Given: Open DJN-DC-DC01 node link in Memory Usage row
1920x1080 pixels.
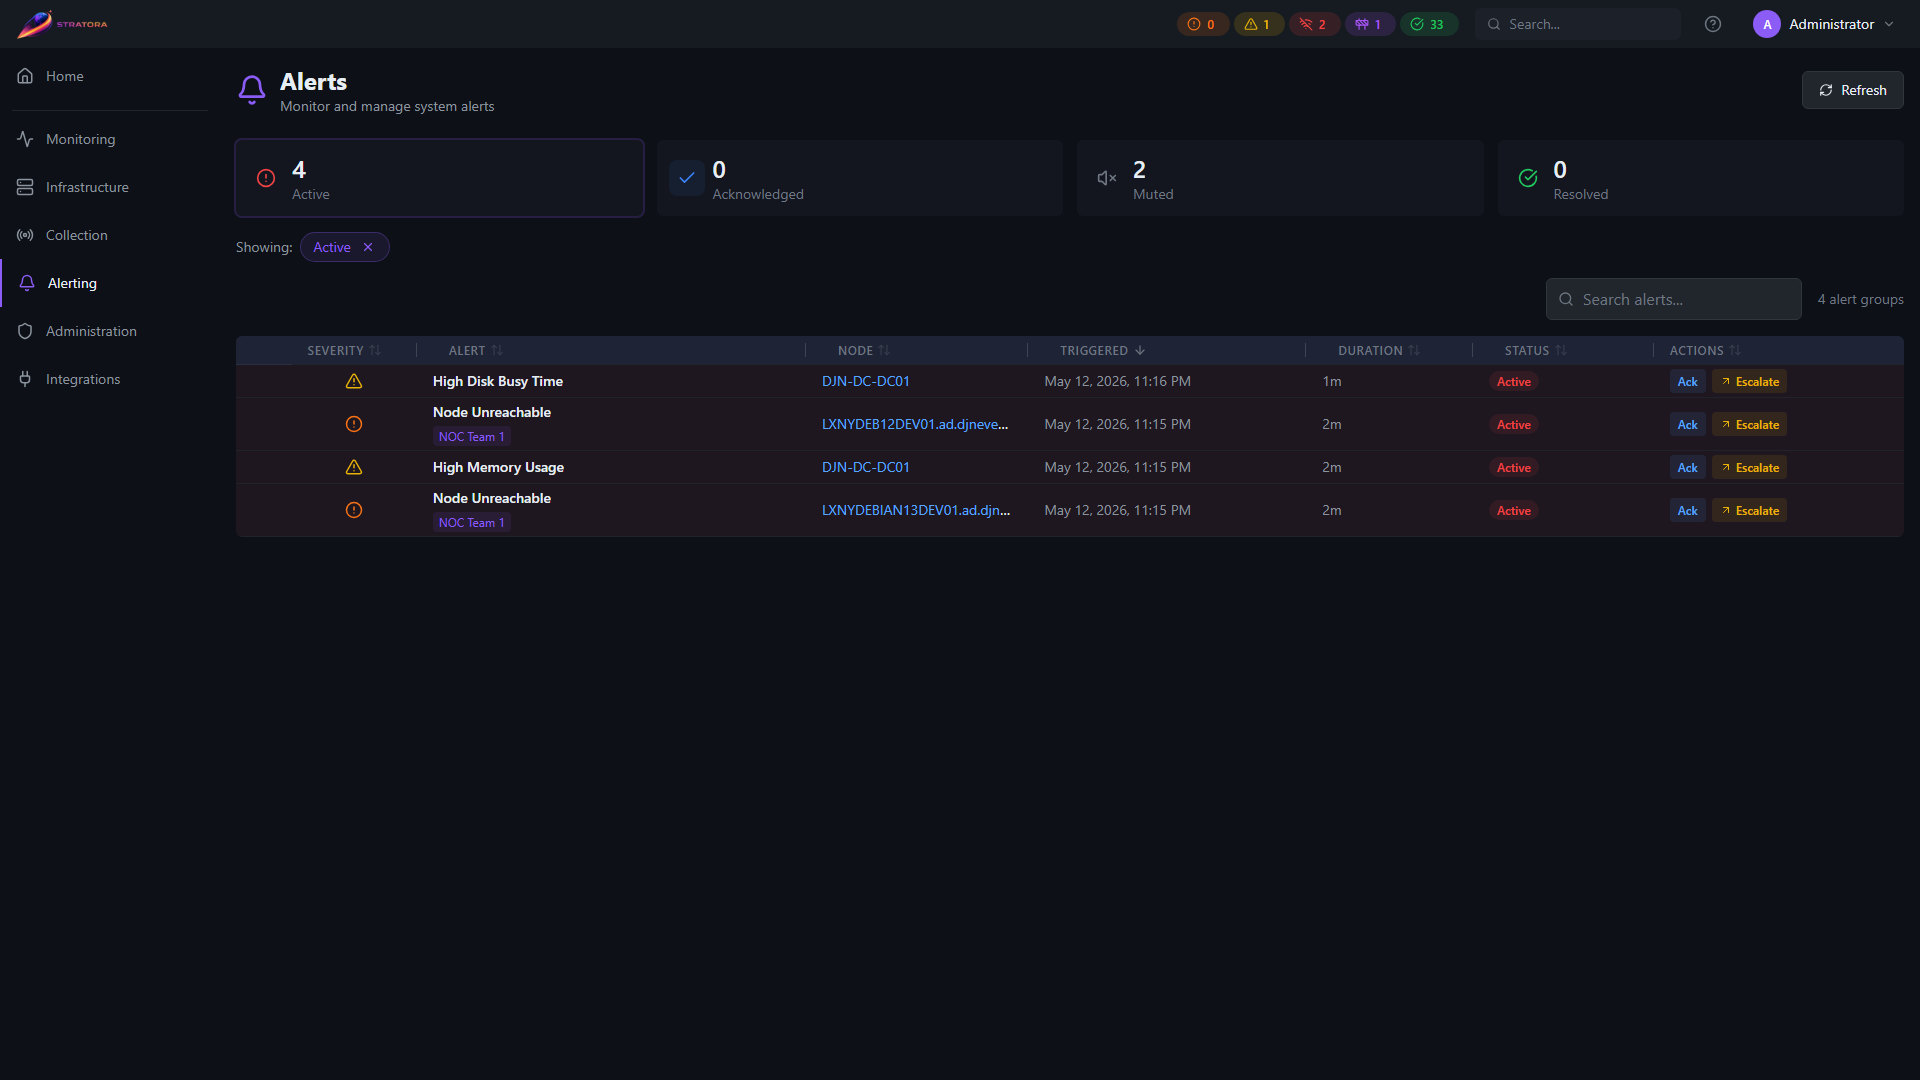Looking at the screenshot, I should click(866, 467).
